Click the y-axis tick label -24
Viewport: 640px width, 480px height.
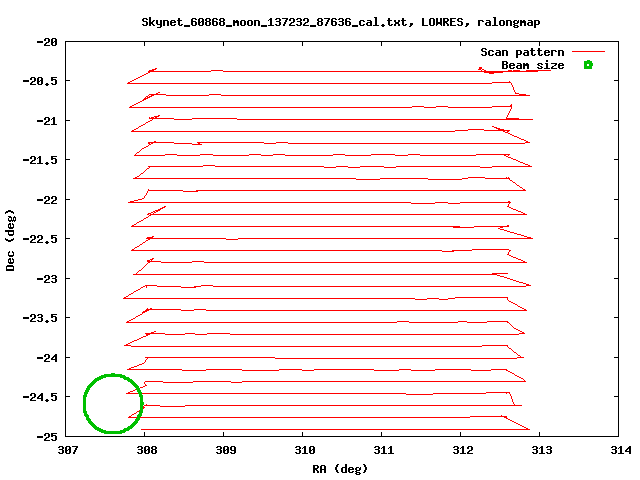tap(47, 358)
